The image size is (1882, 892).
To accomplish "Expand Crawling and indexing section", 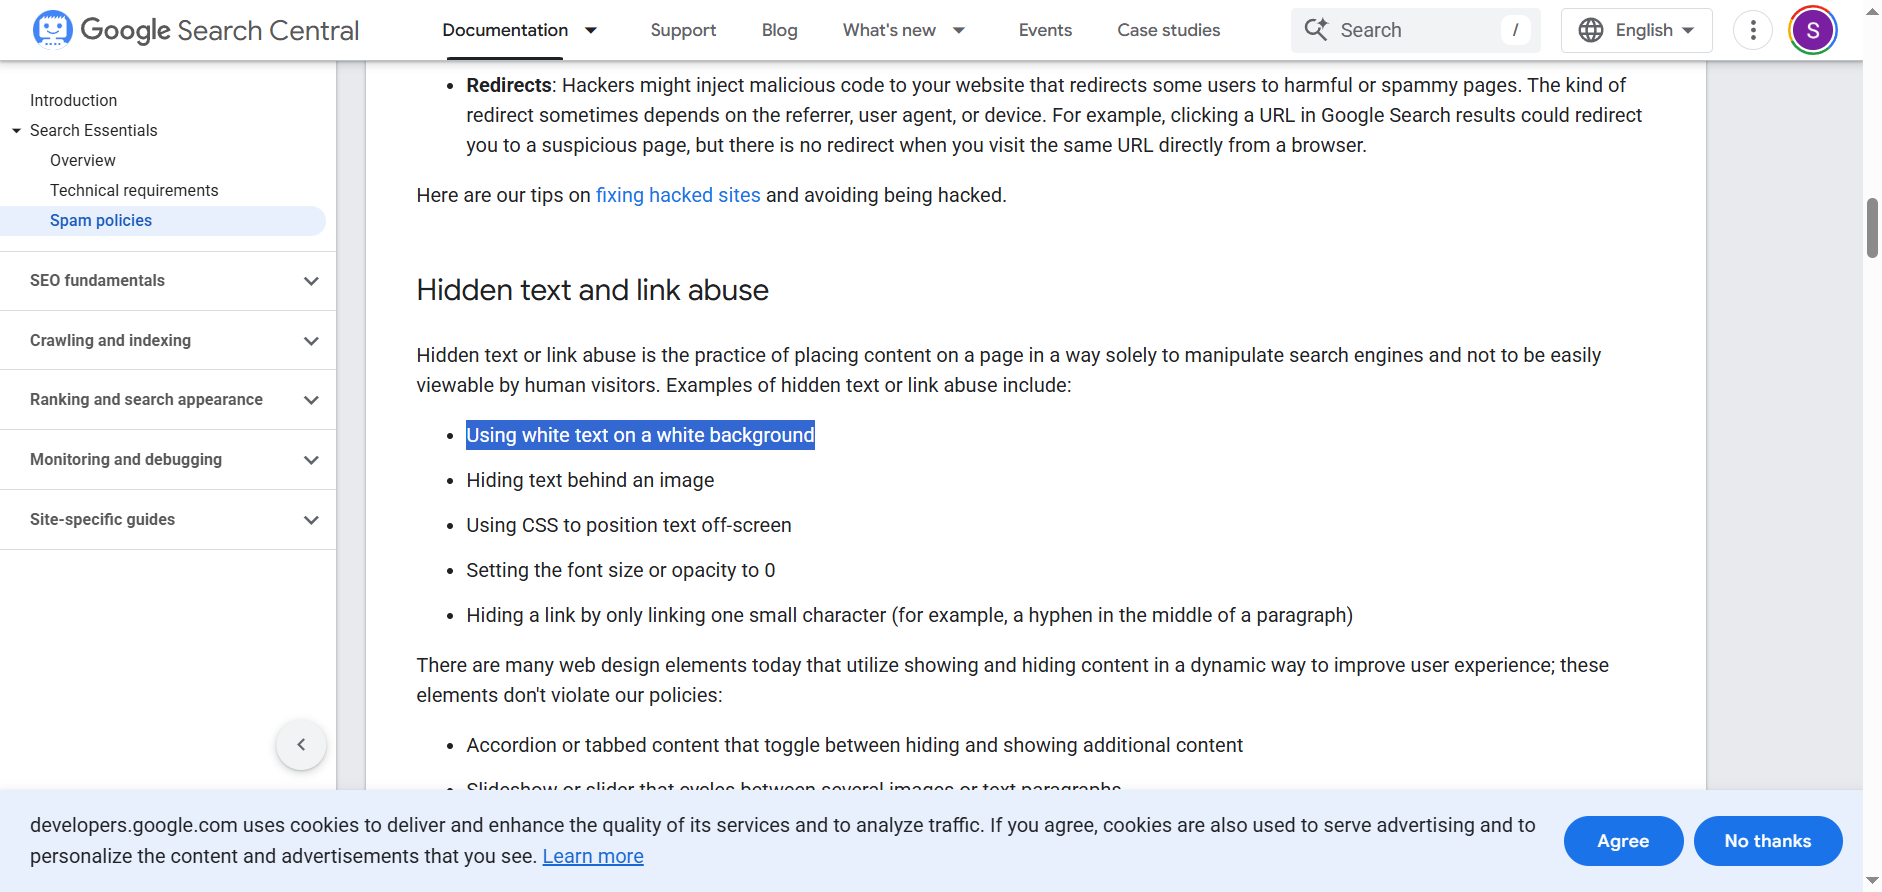I will pos(311,341).
